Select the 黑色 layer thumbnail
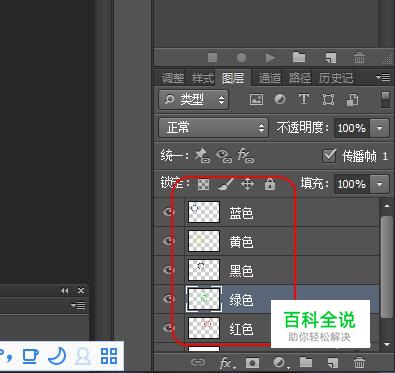This screenshot has width=395, height=373. coord(204,270)
